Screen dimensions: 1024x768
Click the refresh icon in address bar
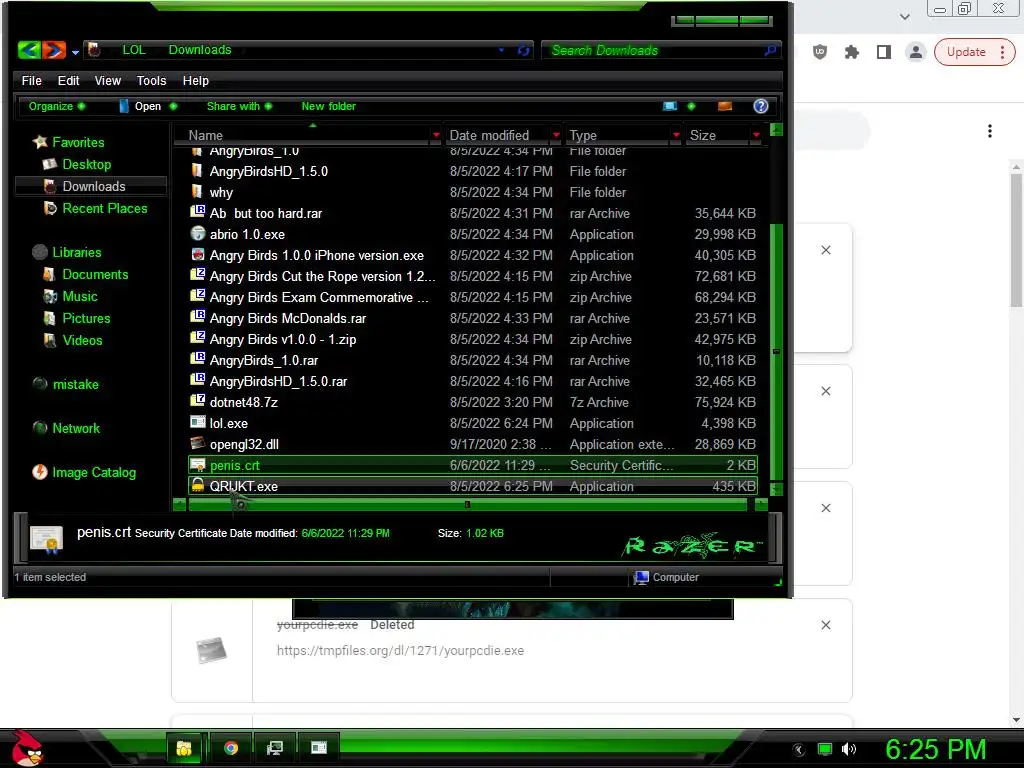tap(524, 50)
